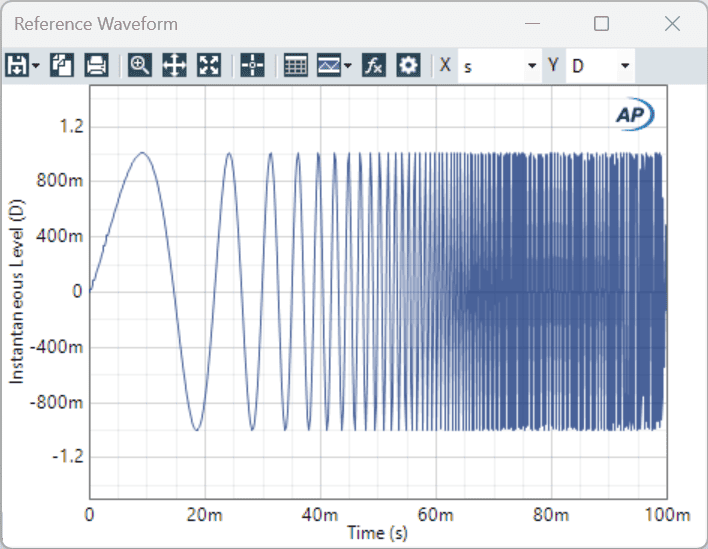Activate the zoom magnifier tool
The height and width of the screenshot is (549, 708).
(140, 66)
